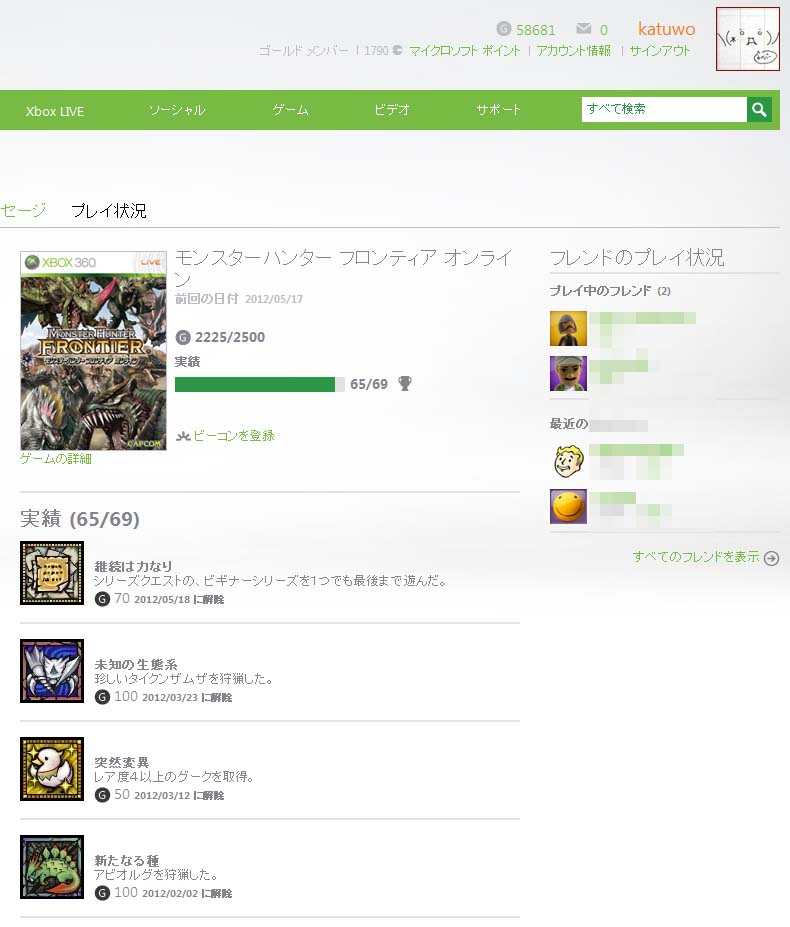
Task: Open the 新たなる種 achievement icon
Action: 52,867
